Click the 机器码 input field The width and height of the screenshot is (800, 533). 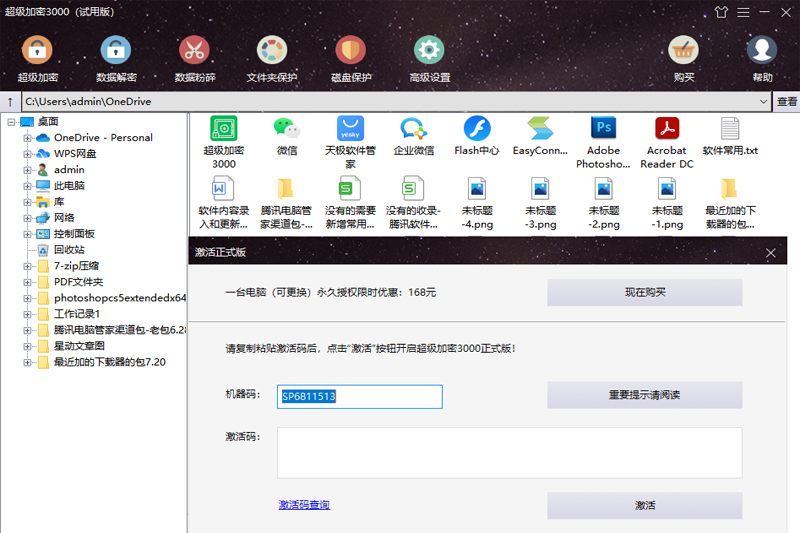[360, 396]
